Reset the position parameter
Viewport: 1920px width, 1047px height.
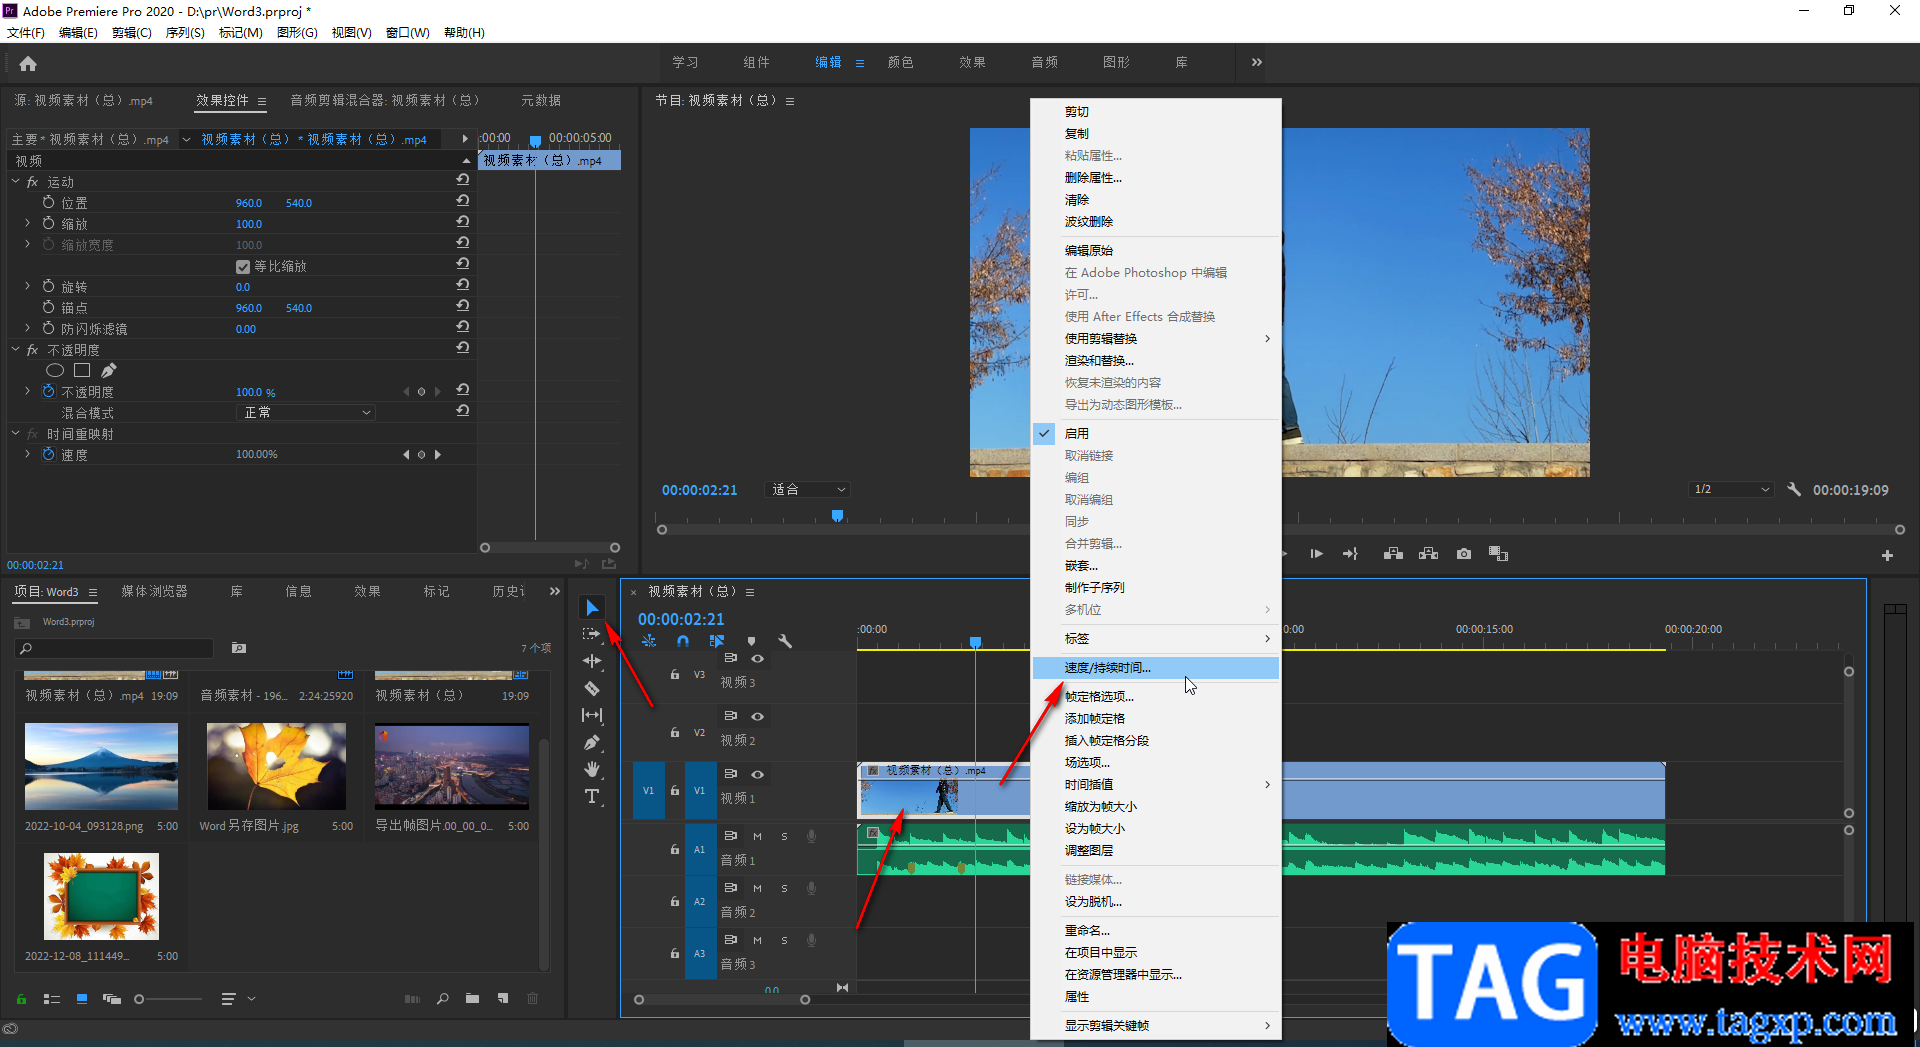click(463, 201)
